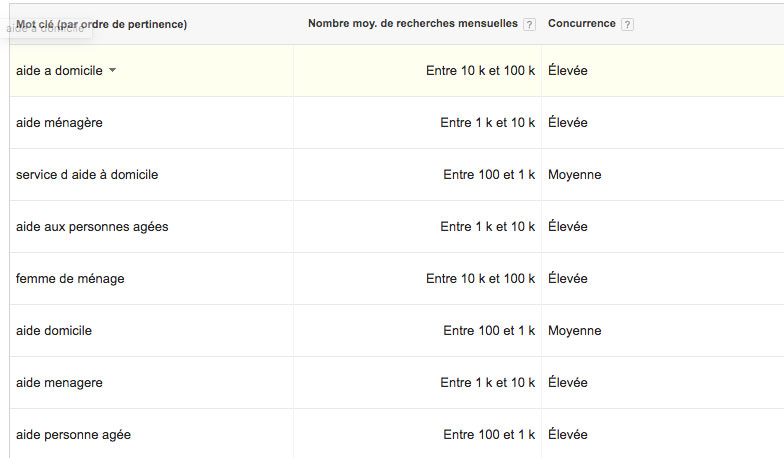Click Élevée competition for aide menagere
Viewport: 784px width, 458px height.
pyautogui.click(x=568, y=382)
